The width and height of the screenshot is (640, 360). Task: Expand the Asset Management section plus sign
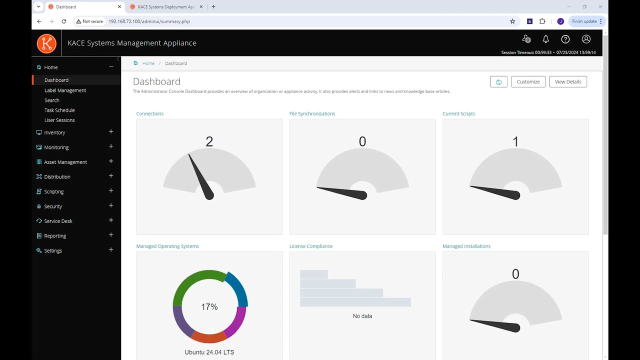point(111,161)
